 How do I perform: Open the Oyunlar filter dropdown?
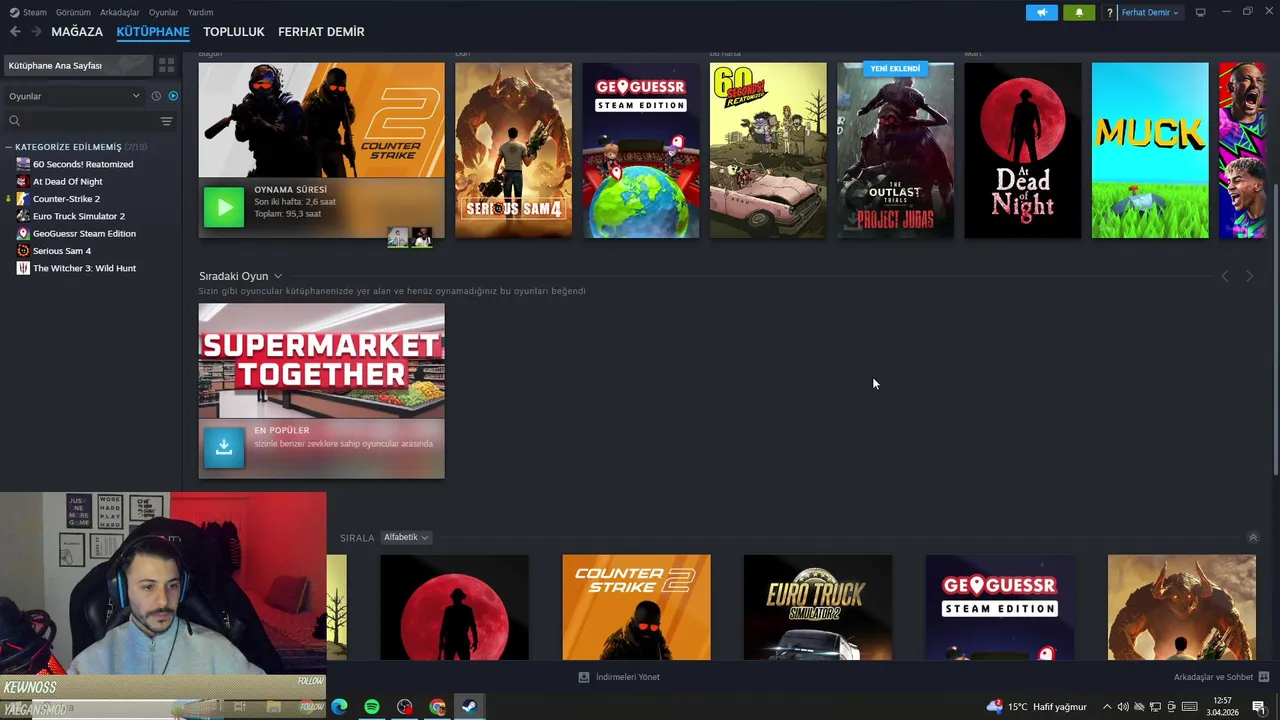(75, 96)
